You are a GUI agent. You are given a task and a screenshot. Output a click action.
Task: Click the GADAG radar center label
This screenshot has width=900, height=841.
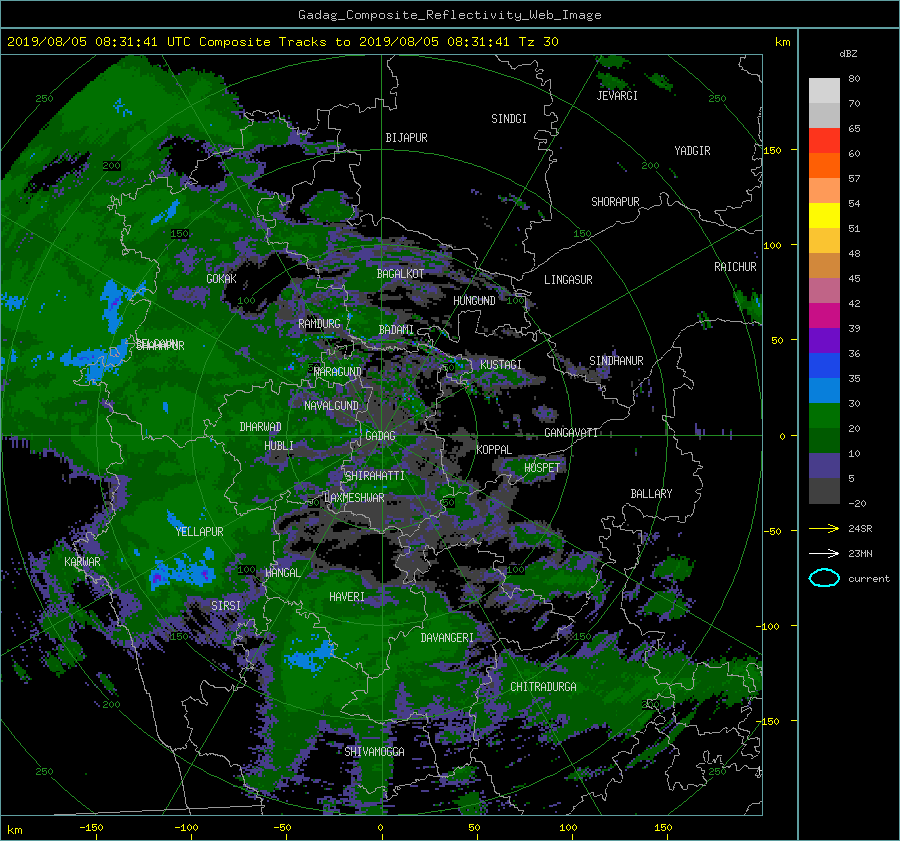point(380,436)
